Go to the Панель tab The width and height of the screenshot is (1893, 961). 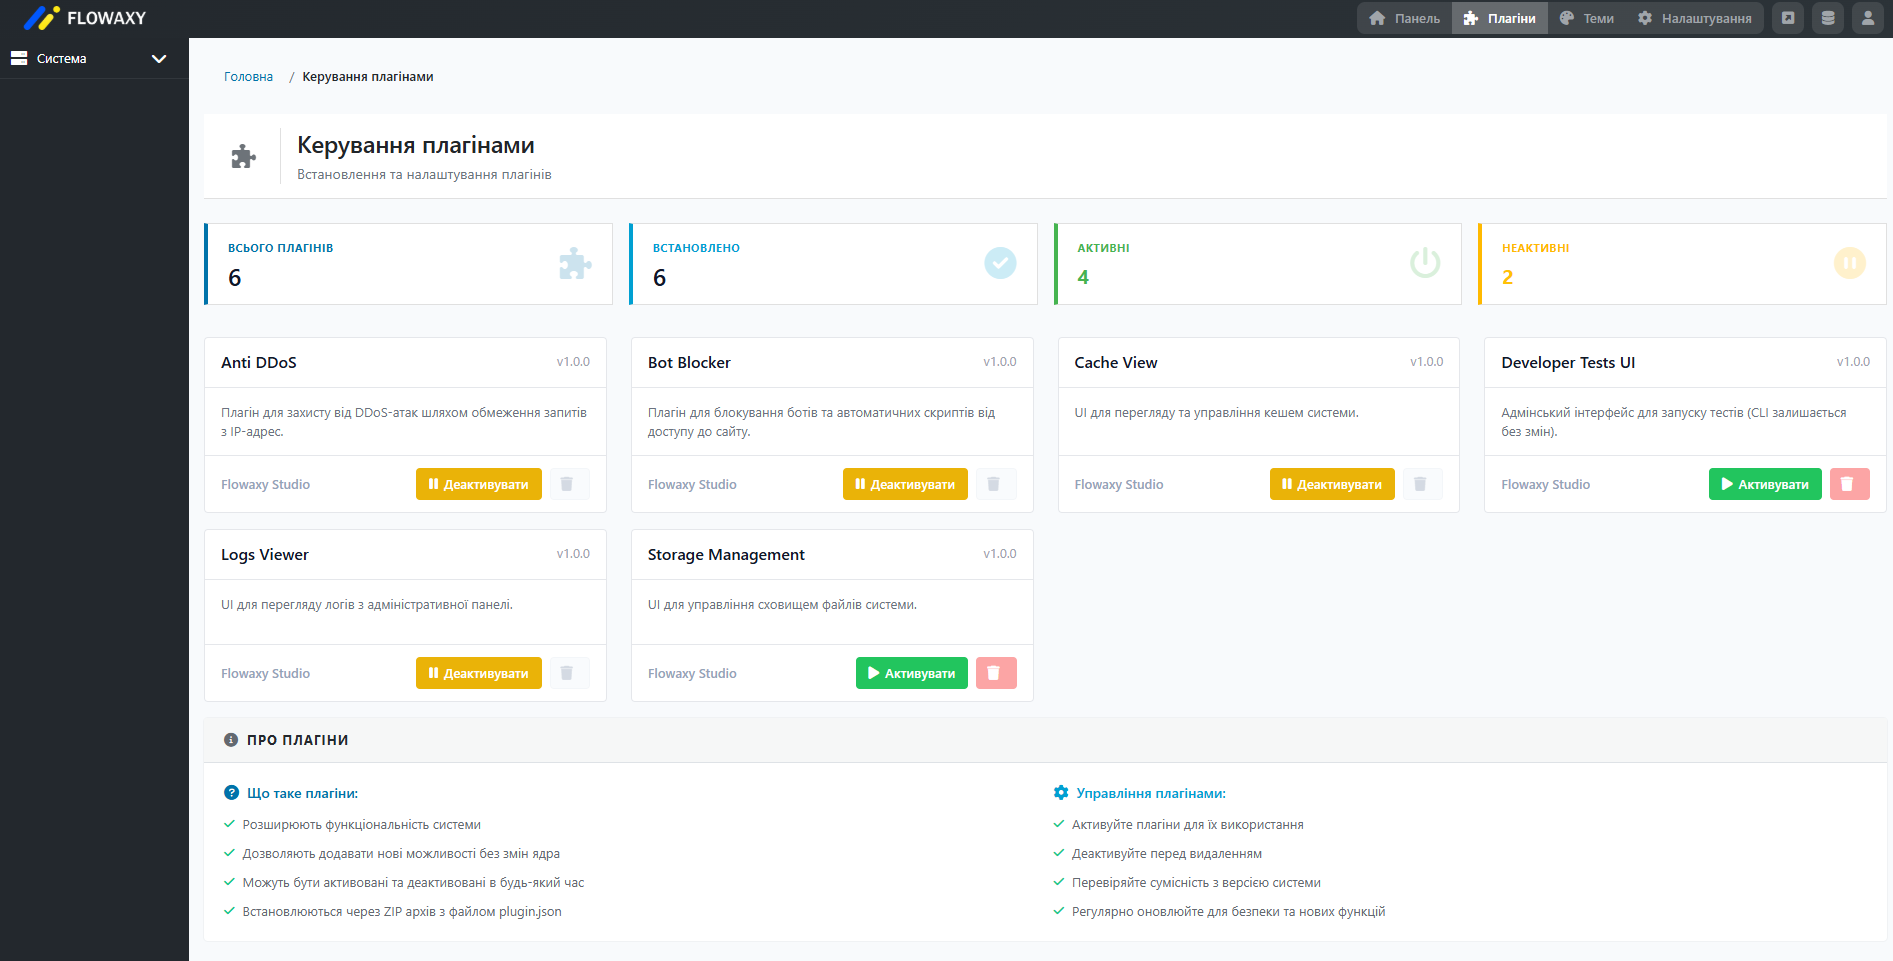(1405, 18)
